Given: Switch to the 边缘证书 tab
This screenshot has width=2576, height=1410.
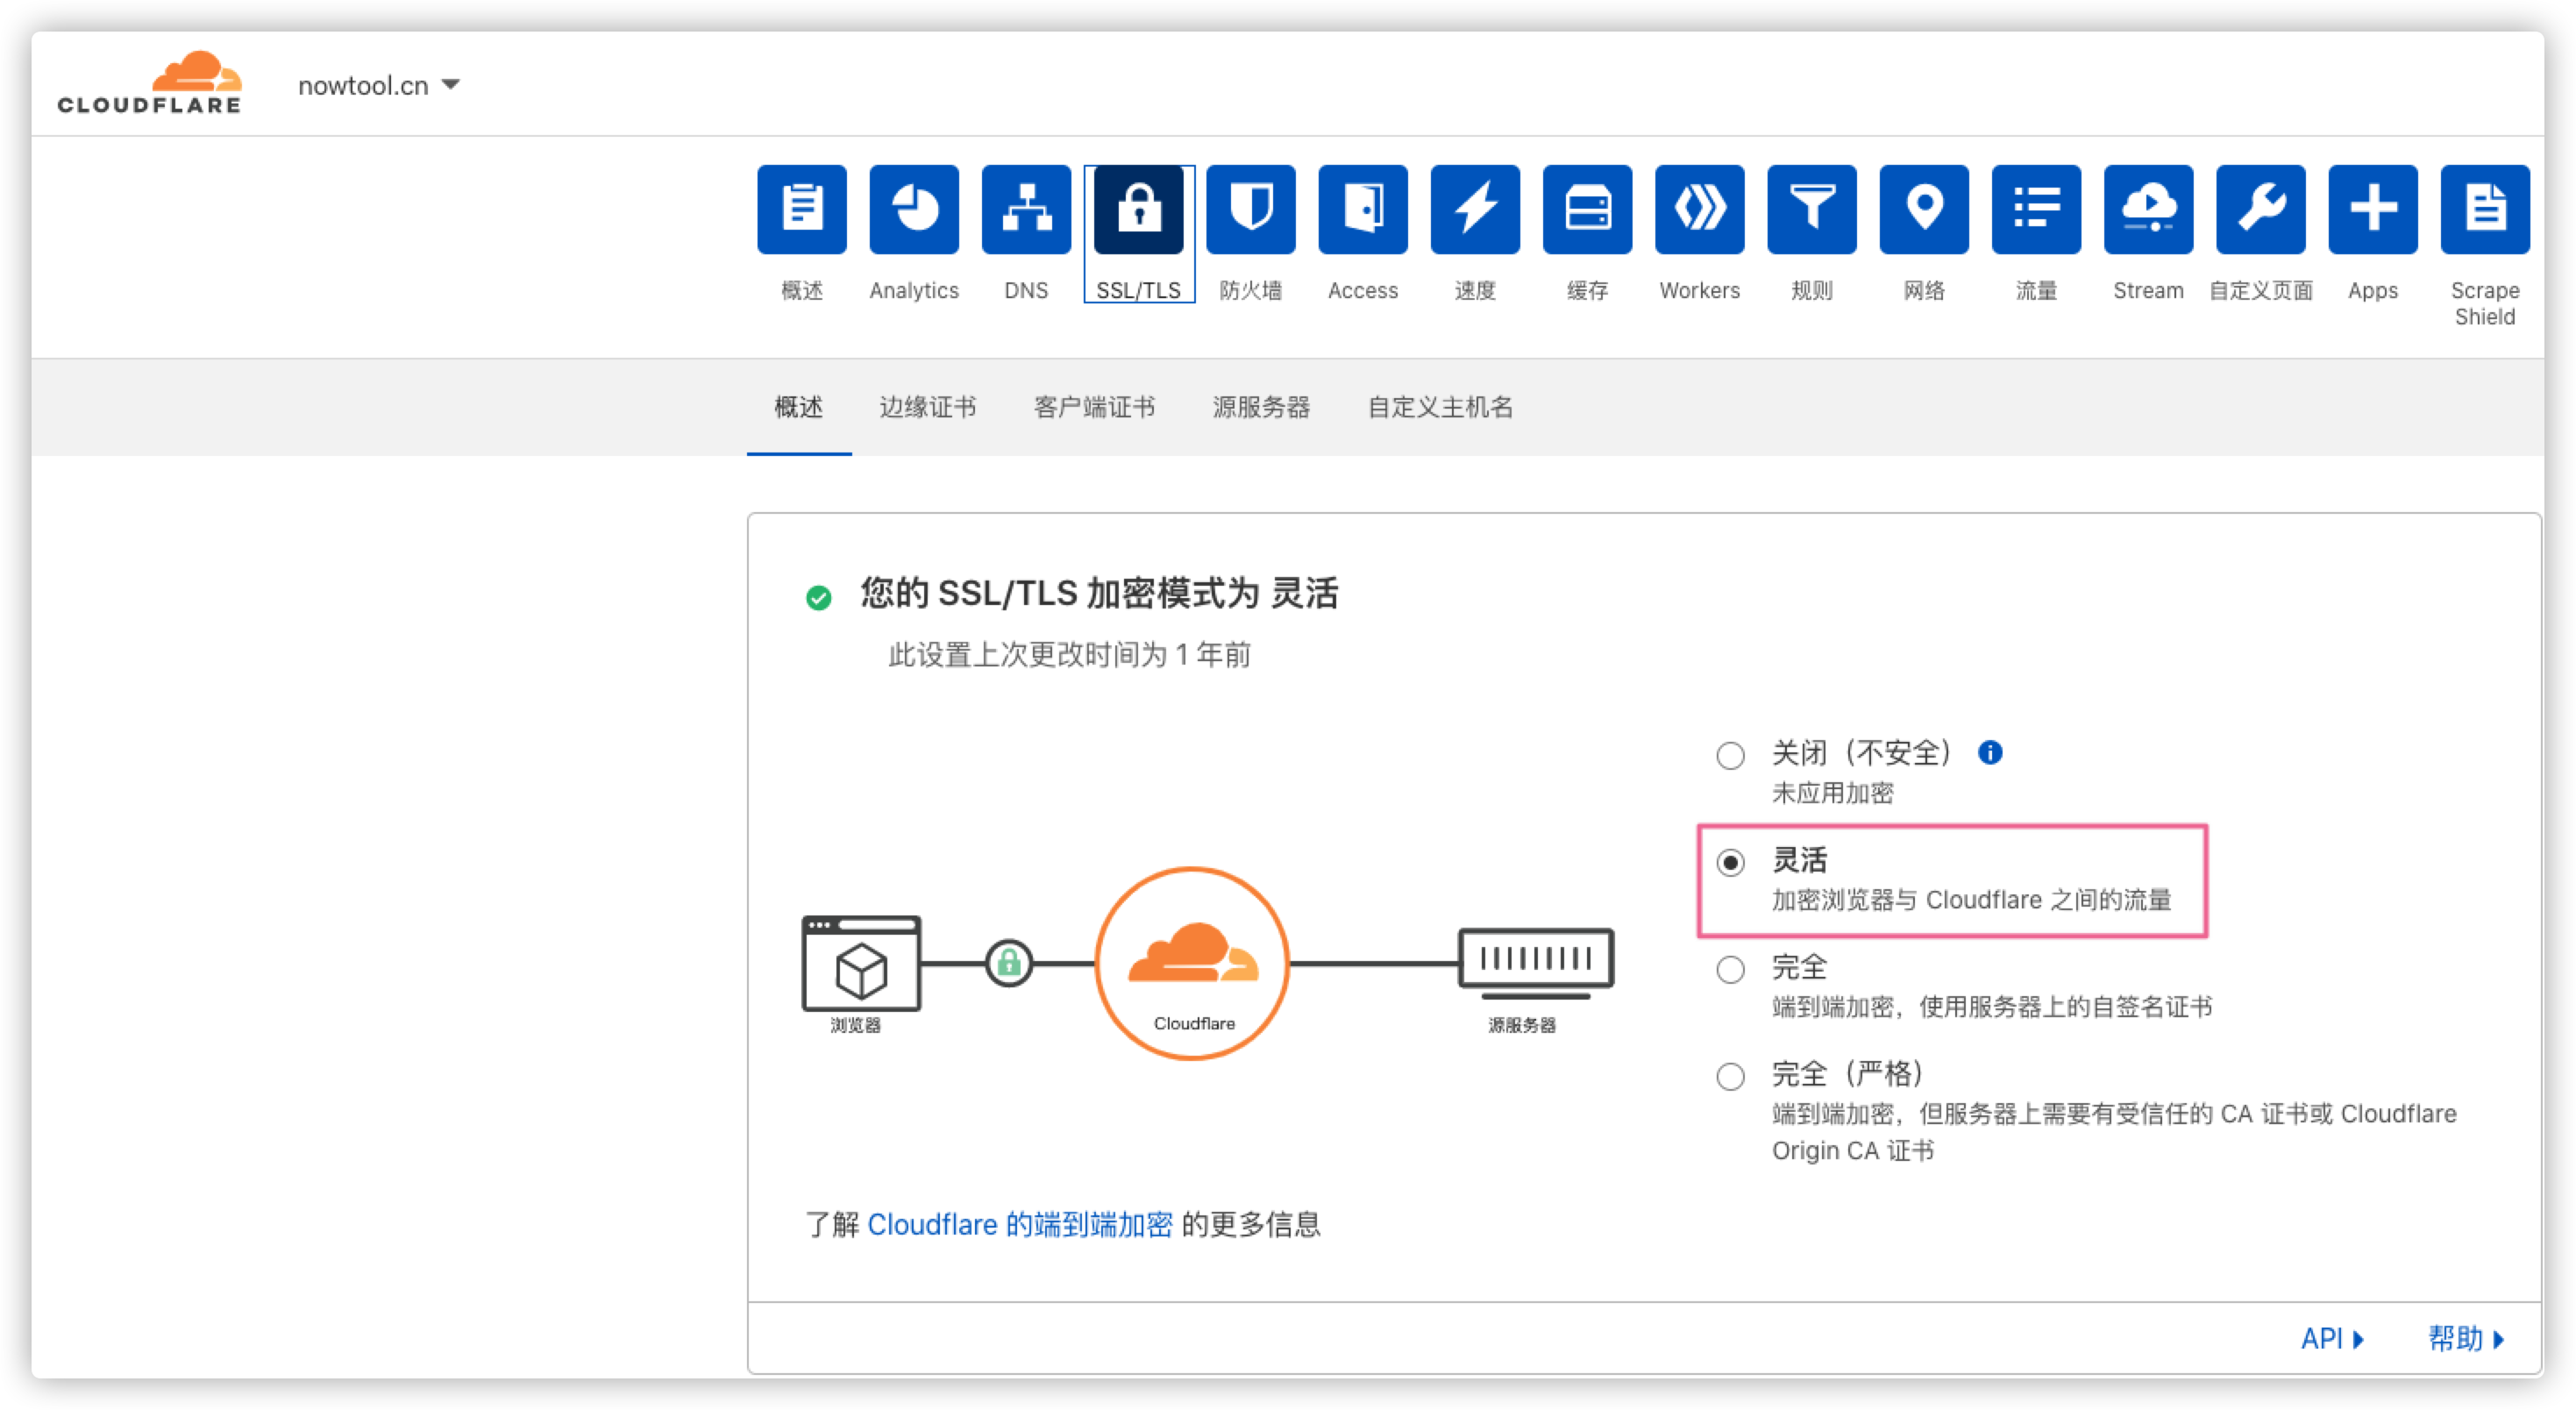Looking at the screenshot, I should click(x=927, y=407).
